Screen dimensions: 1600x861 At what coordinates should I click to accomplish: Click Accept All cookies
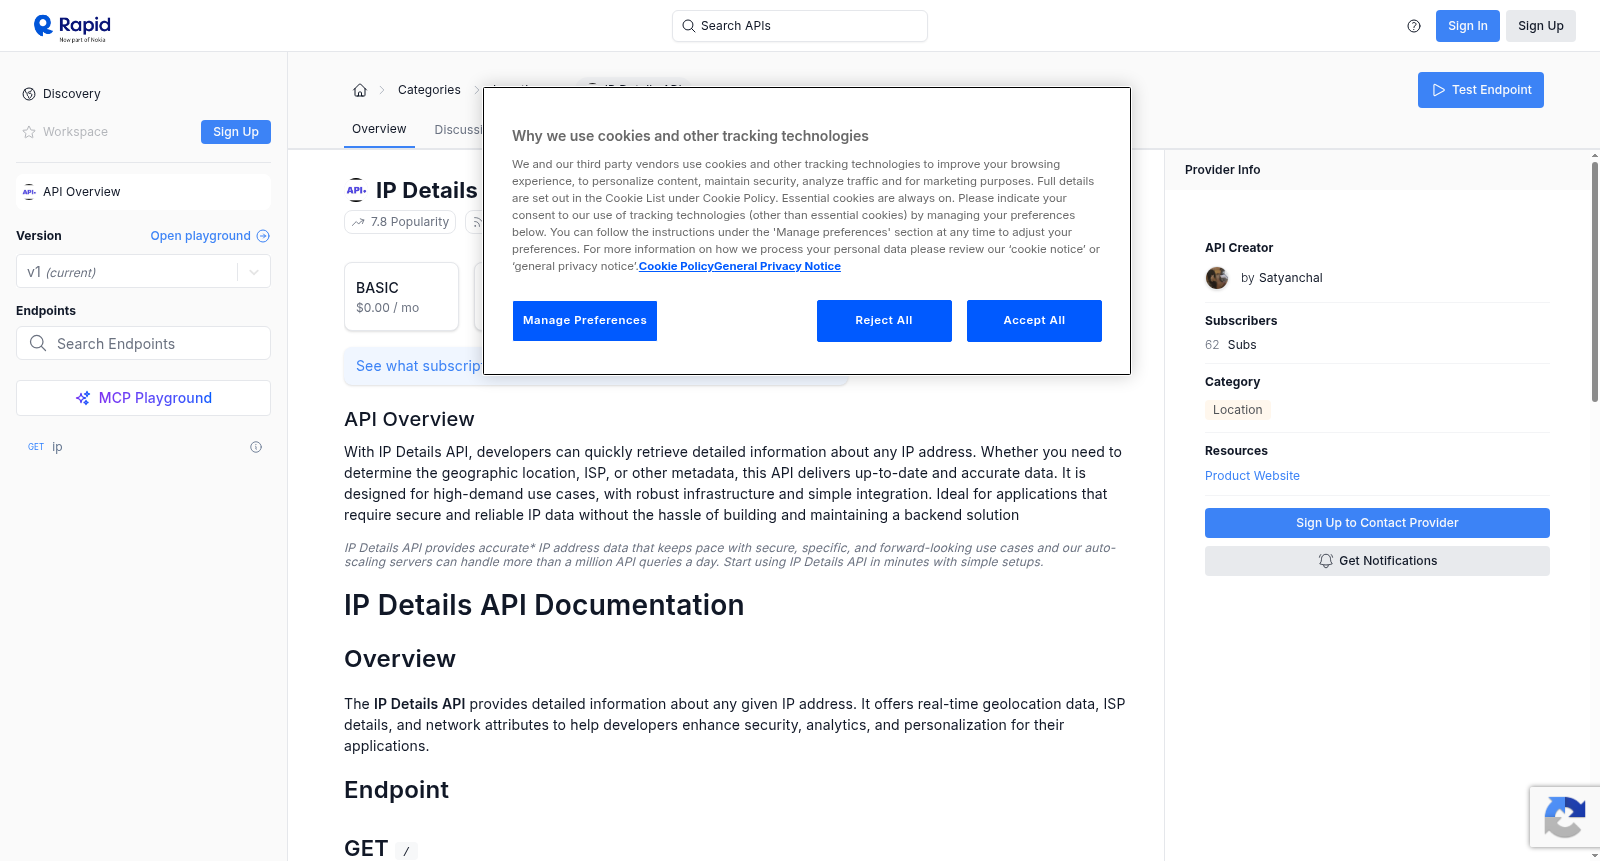click(x=1034, y=321)
